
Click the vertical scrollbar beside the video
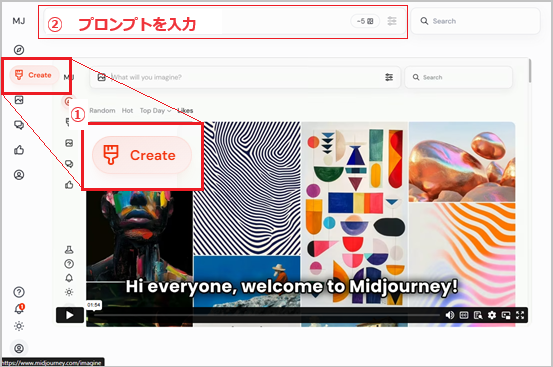[530, 71]
